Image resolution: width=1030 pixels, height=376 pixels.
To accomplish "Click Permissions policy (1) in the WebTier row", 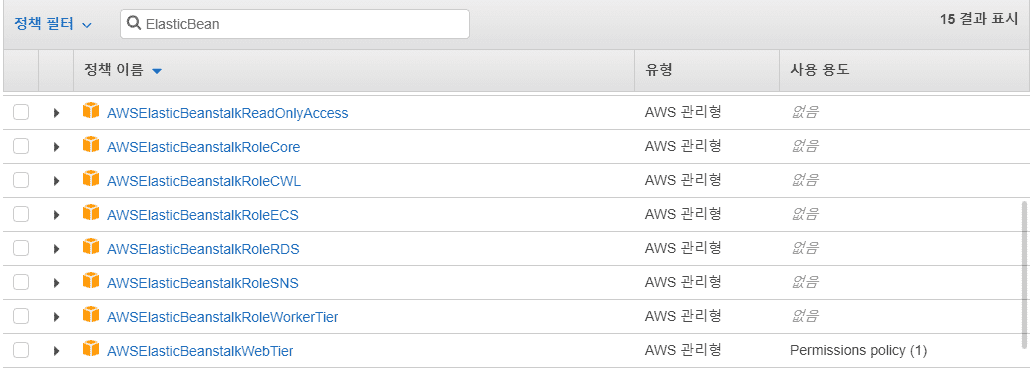I will click(859, 351).
